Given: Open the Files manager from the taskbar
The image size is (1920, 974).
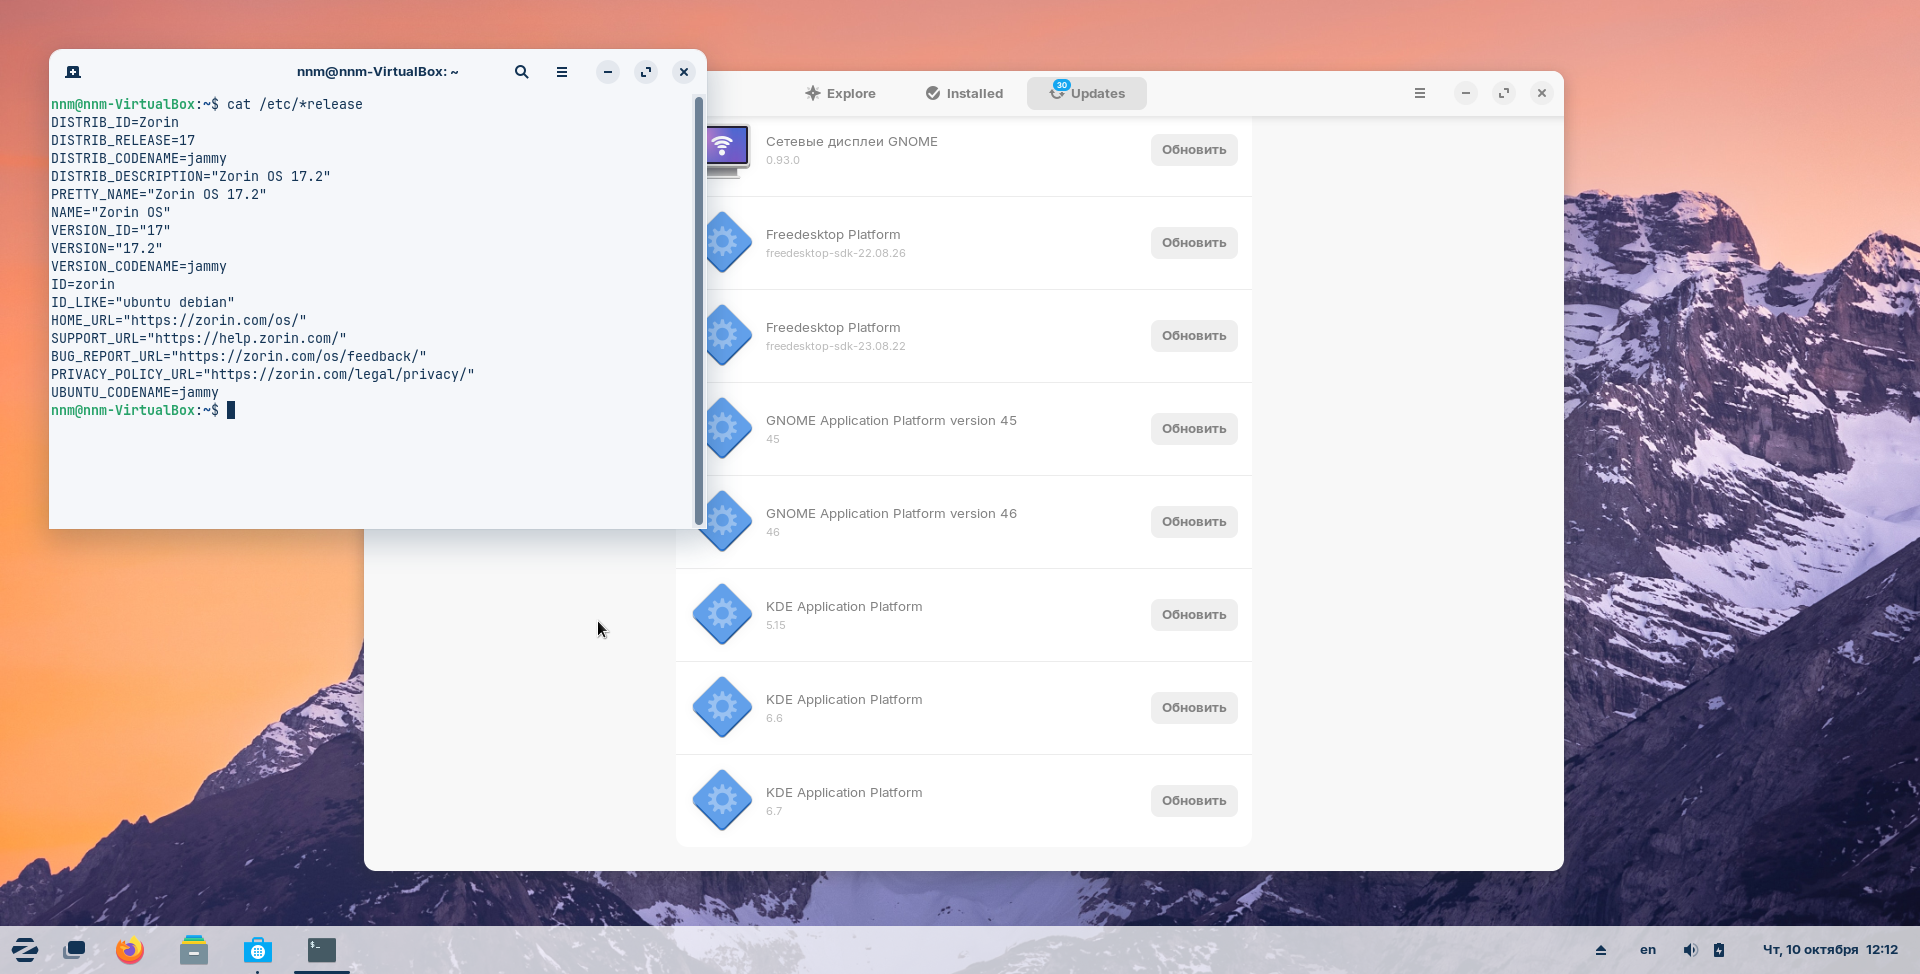Looking at the screenshot, I should click(x=194, y=950).
